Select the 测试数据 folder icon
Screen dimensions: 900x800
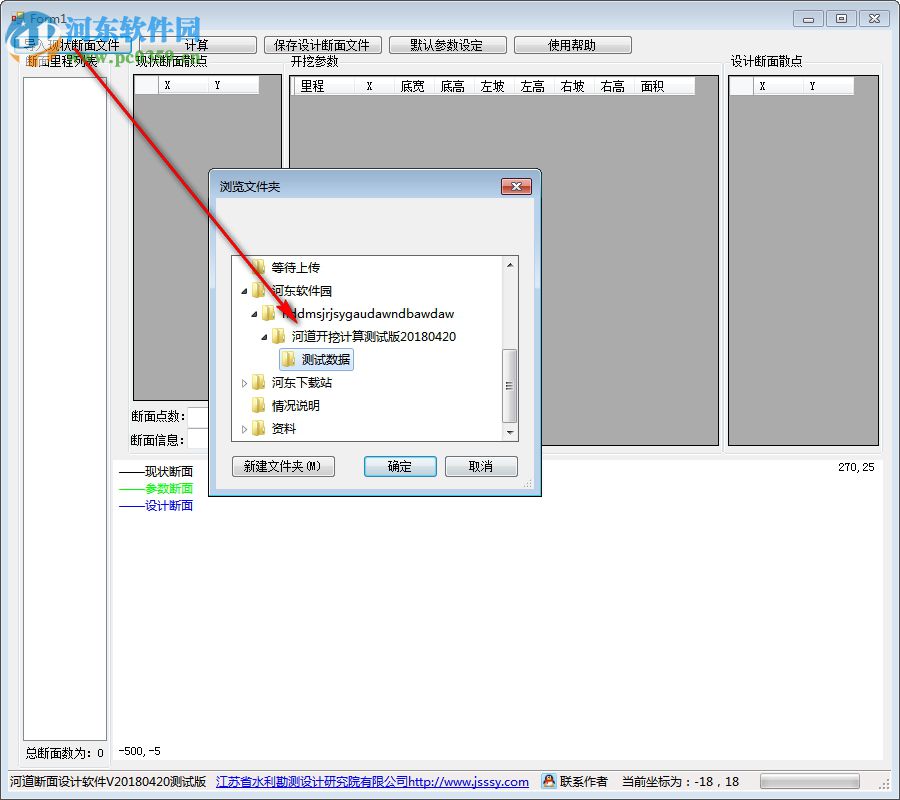point(289,359)
